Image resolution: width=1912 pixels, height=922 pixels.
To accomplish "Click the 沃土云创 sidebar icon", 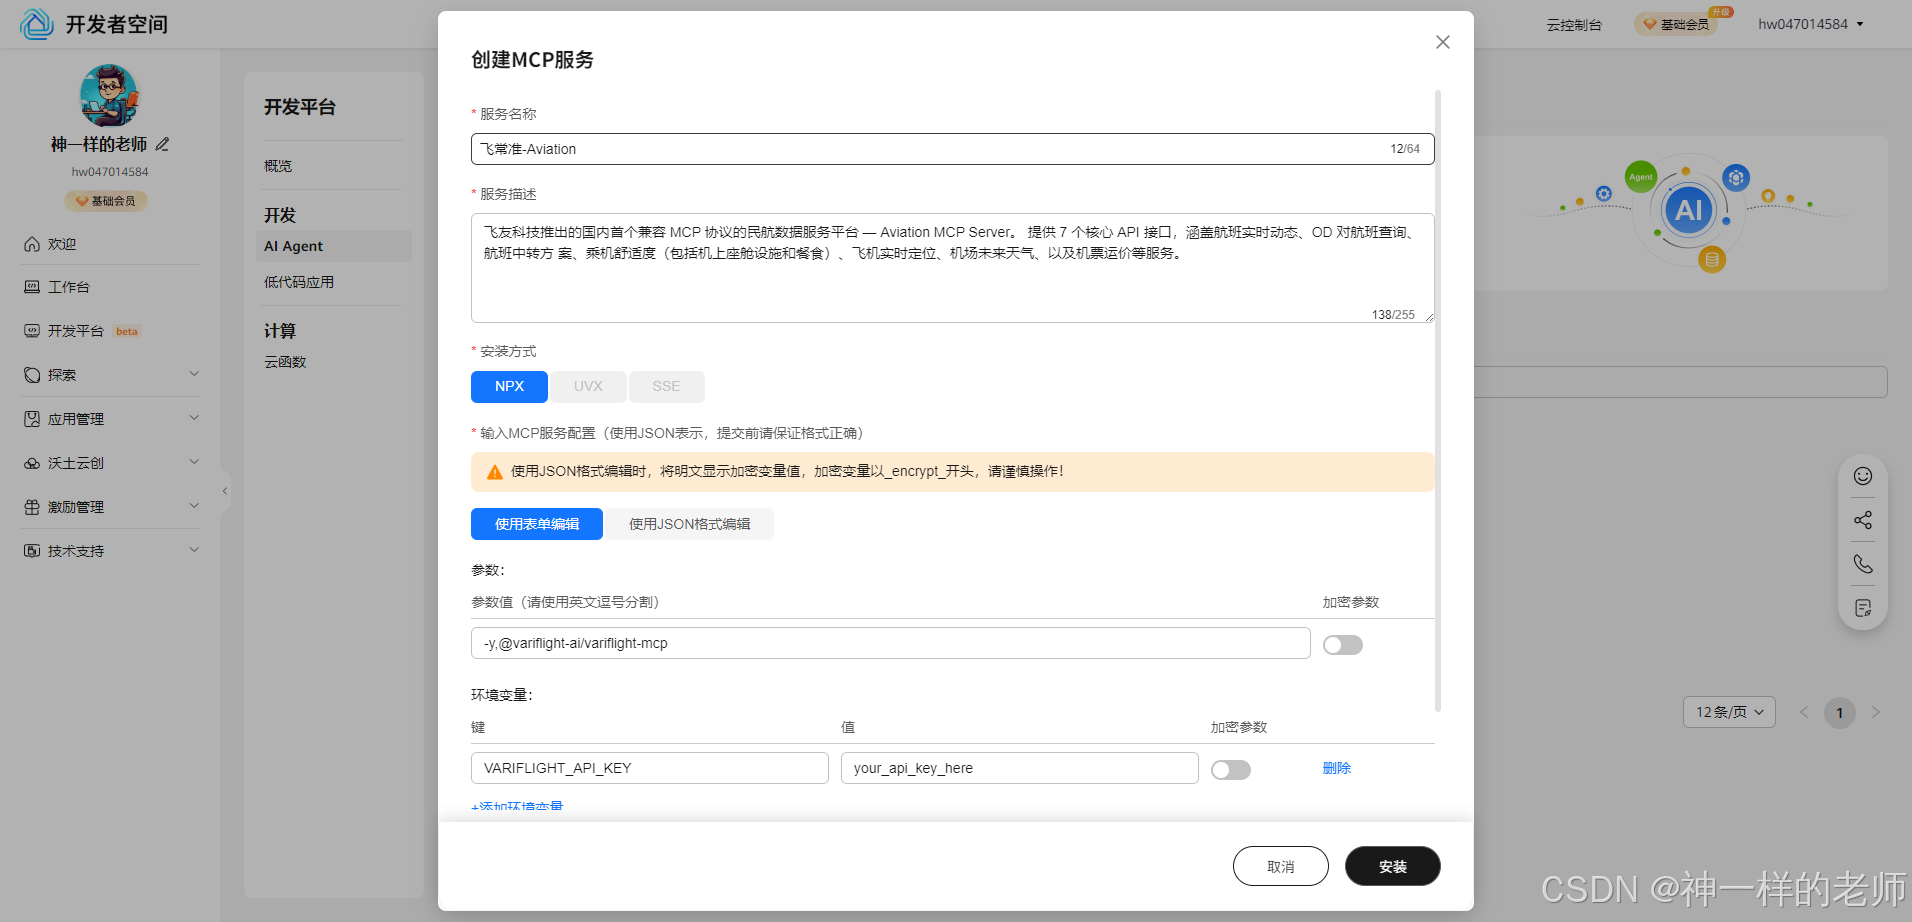I will click(32, 463).
